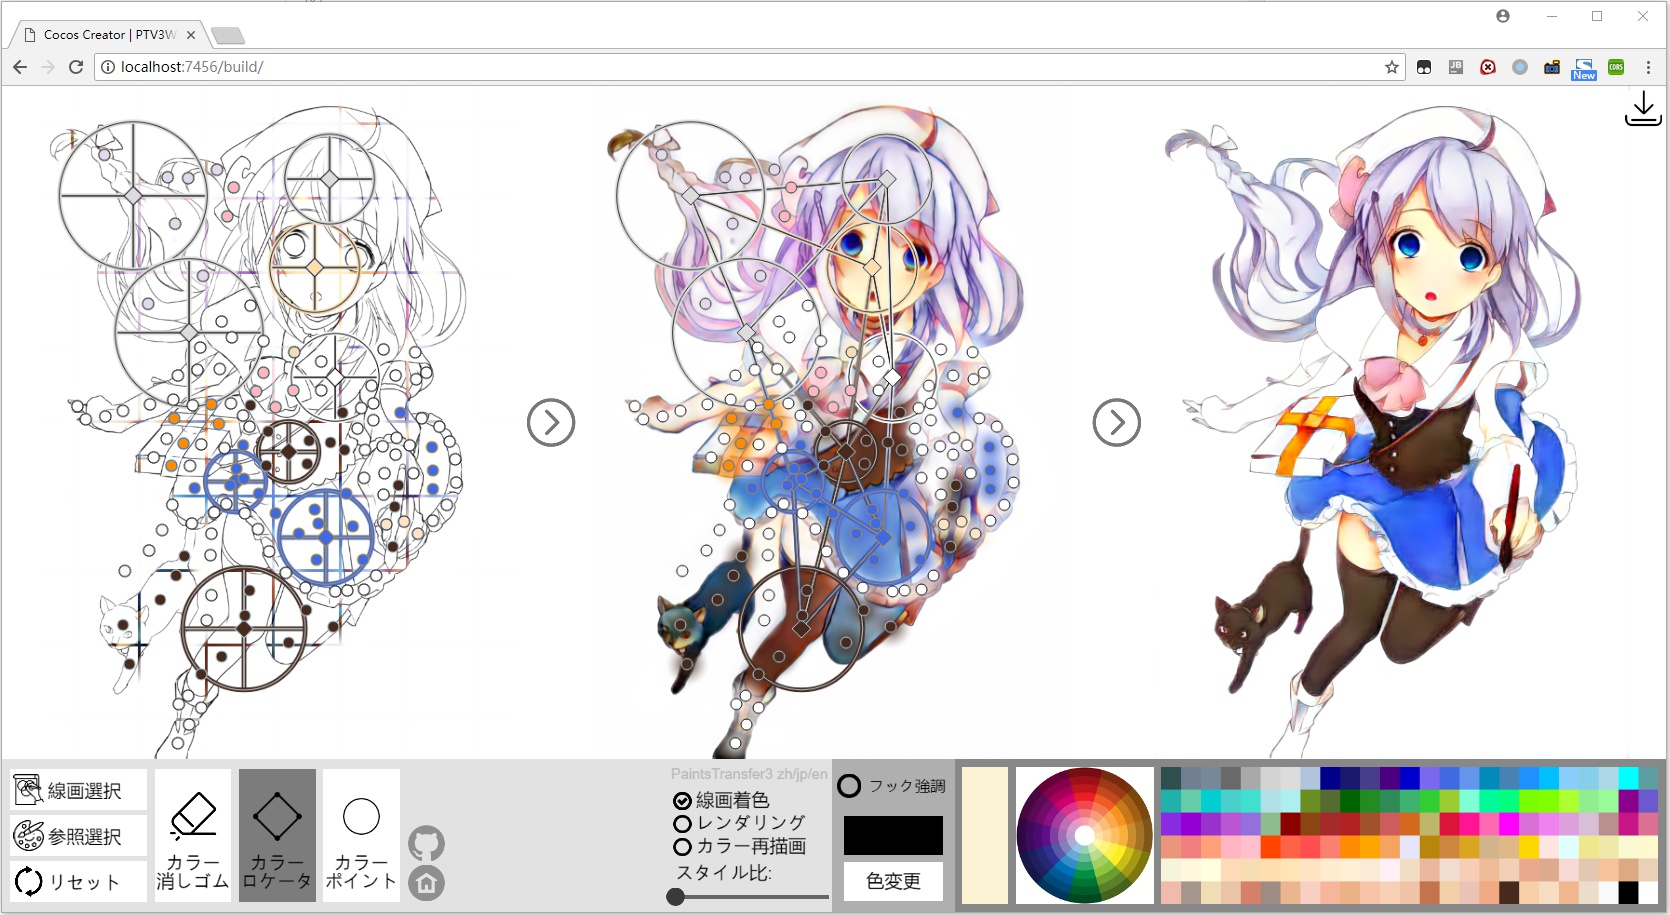Click the camera screenshot extension icon
1670x915 pixels.
coord(1552,67)
